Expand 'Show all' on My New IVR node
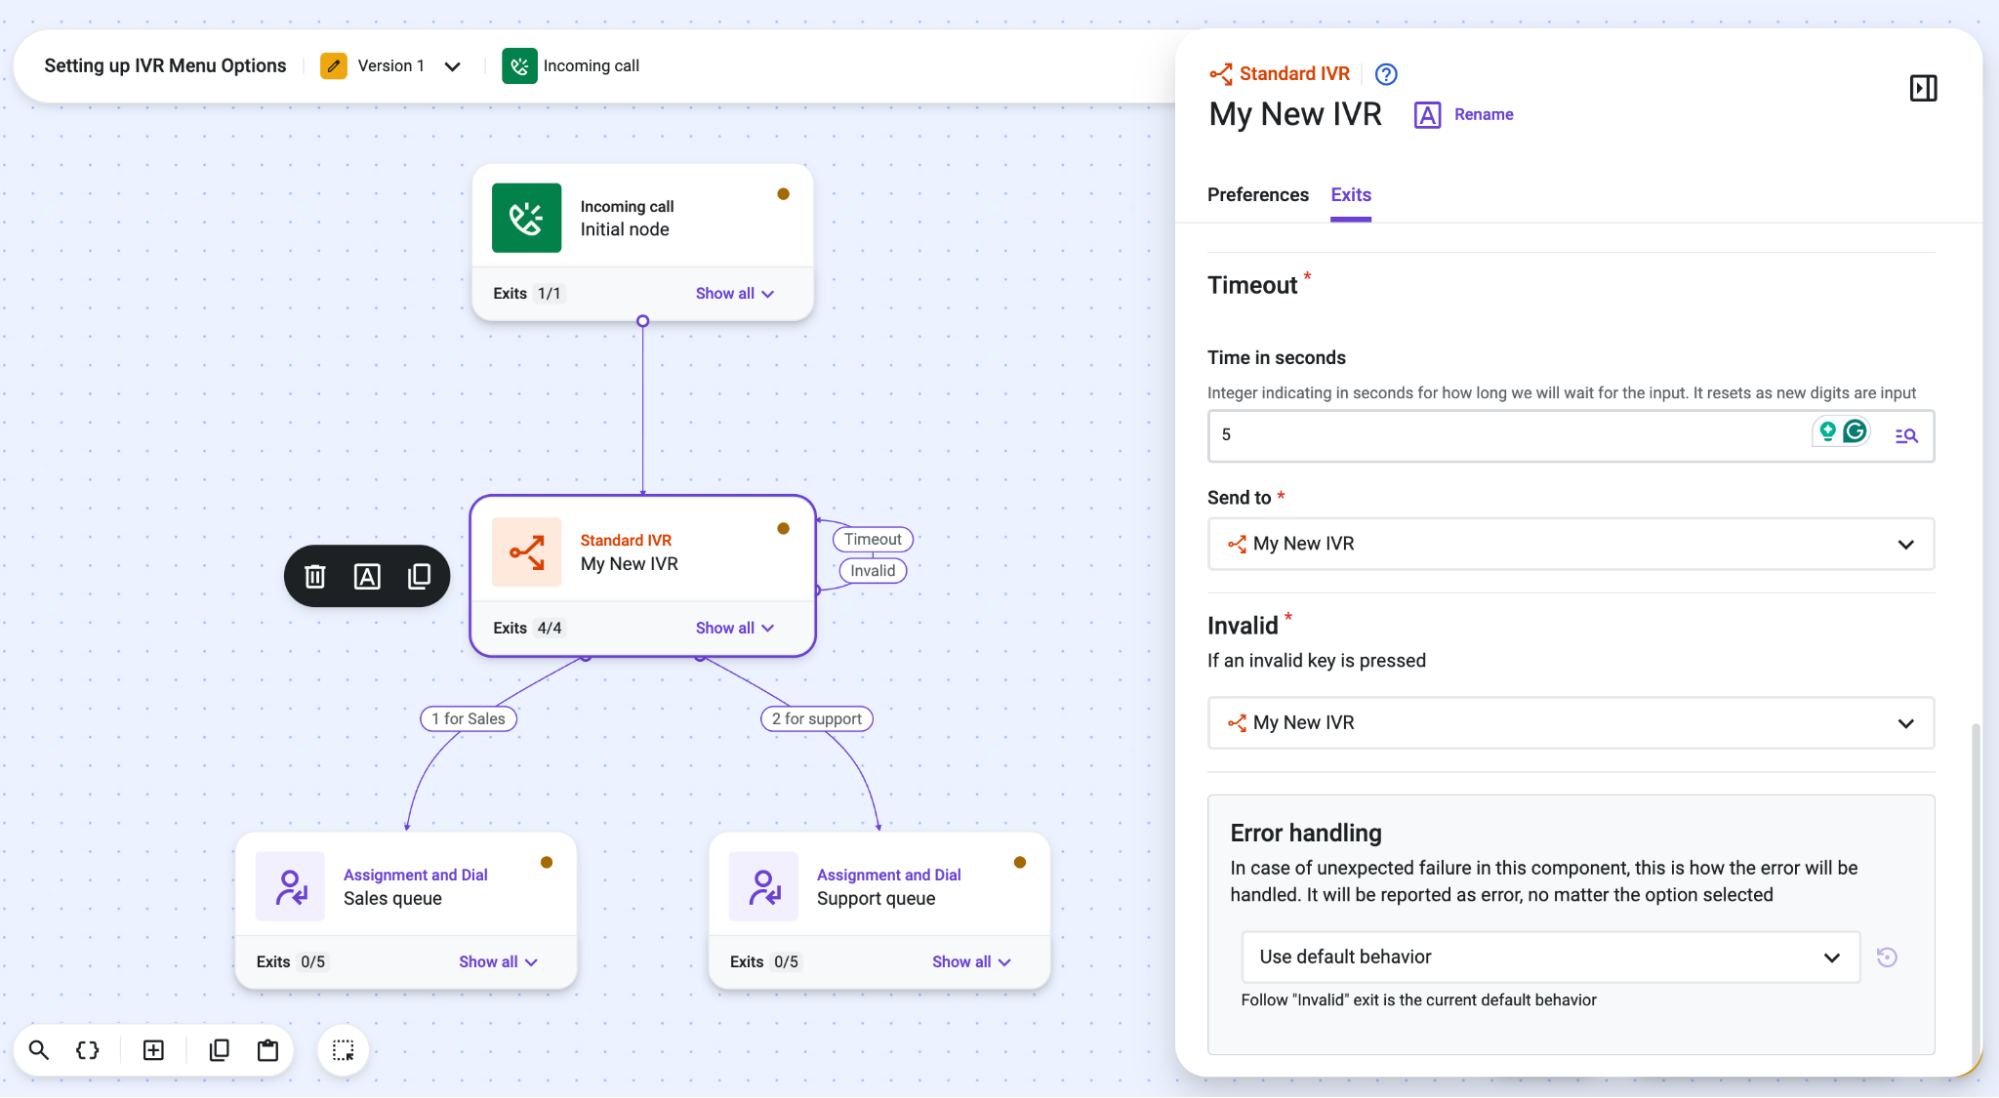 [x=735, y=628]
